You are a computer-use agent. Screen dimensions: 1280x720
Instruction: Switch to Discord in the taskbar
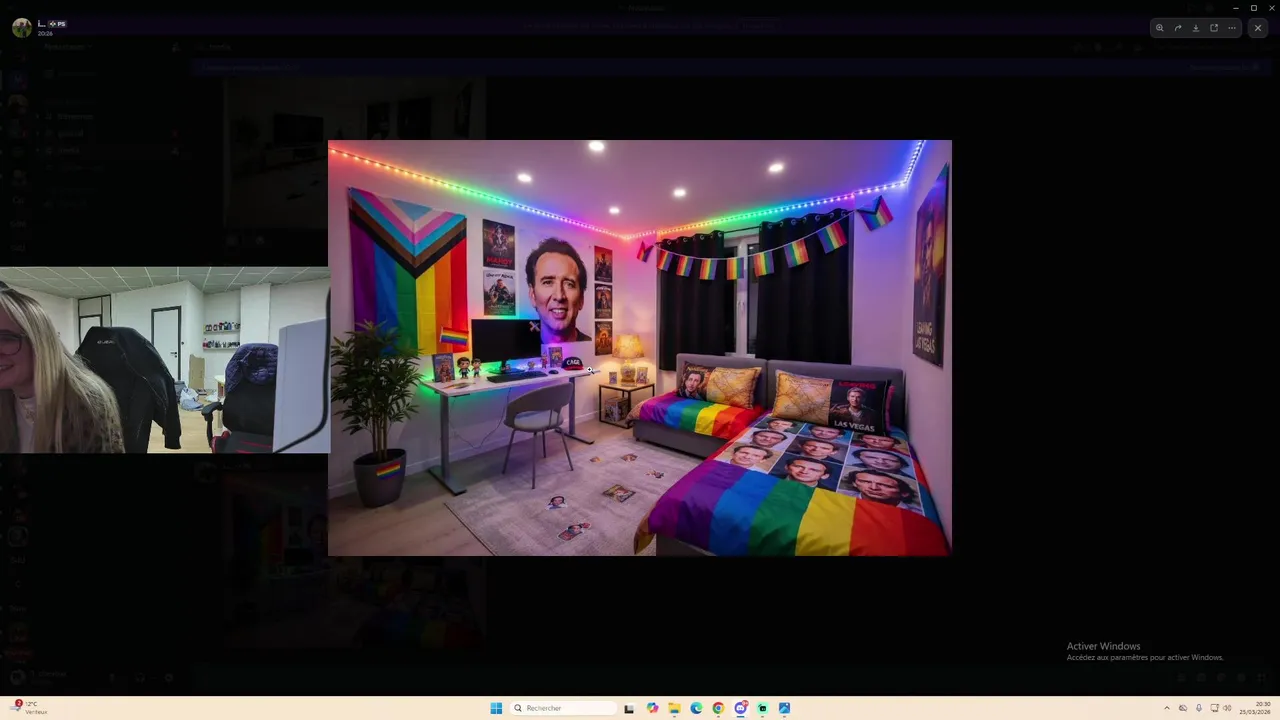(740, 708)
